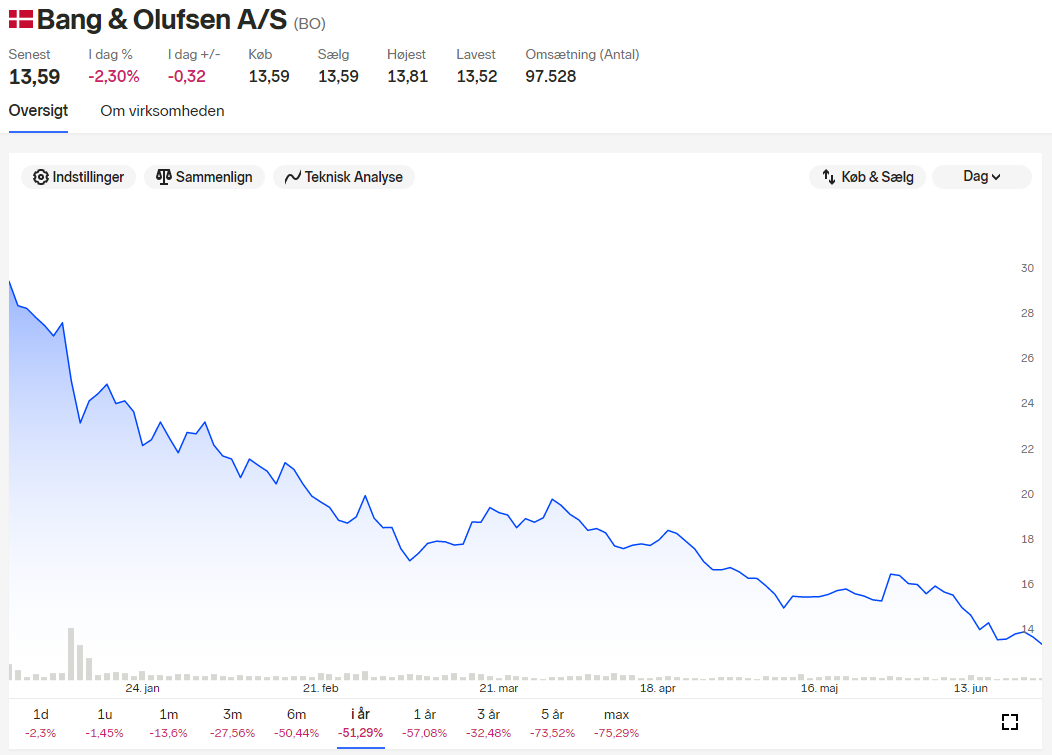
Task: Open the Indstillinger settings button
Action: (78, 177)
